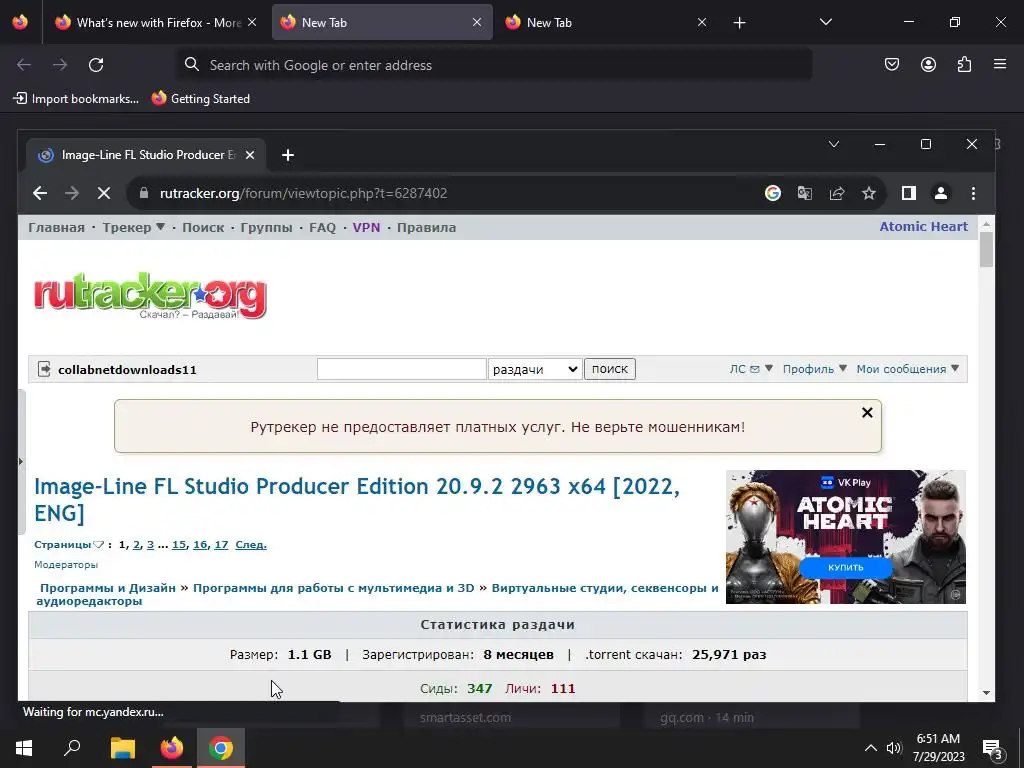
Task: Click the page vertical scrollbar thumb
Action: point(986,249)
